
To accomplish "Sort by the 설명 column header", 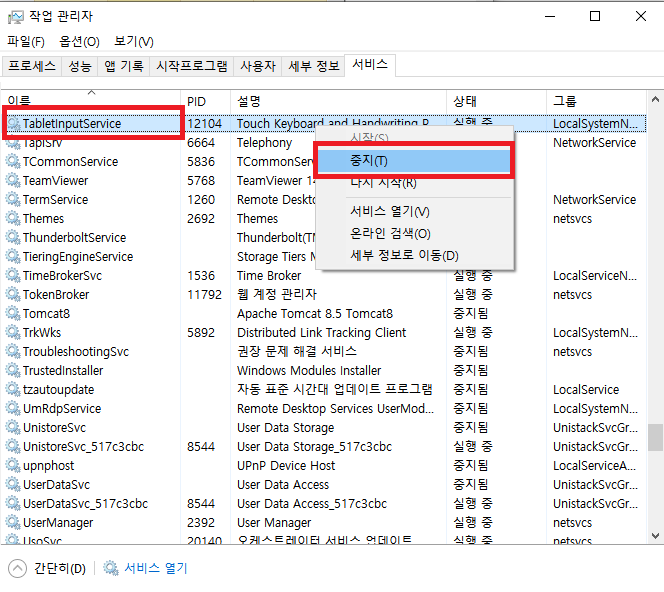I will (338, 101).
